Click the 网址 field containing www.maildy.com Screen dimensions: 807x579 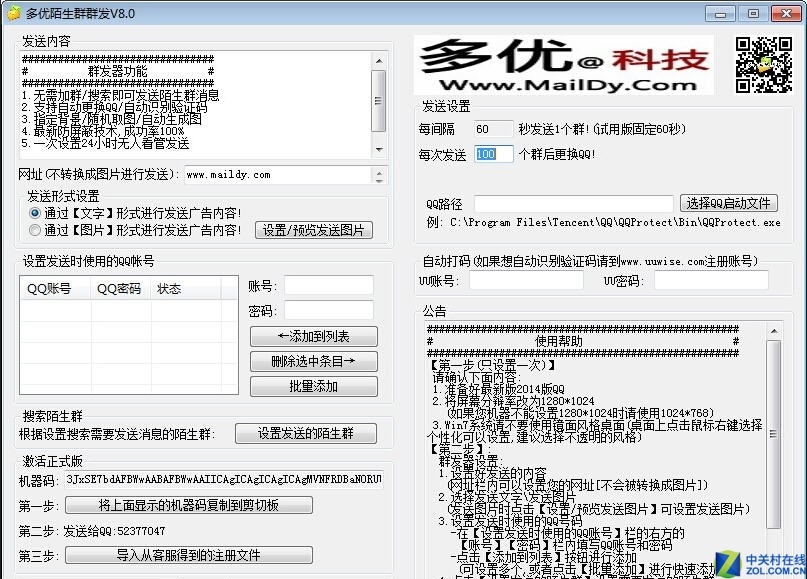(x=278, y=175)
